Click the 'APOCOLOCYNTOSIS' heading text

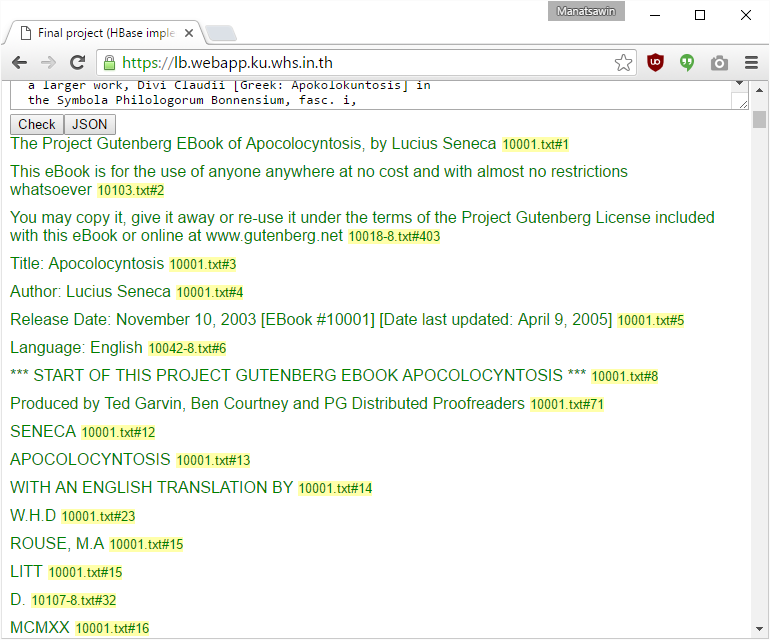click(90, 460)
